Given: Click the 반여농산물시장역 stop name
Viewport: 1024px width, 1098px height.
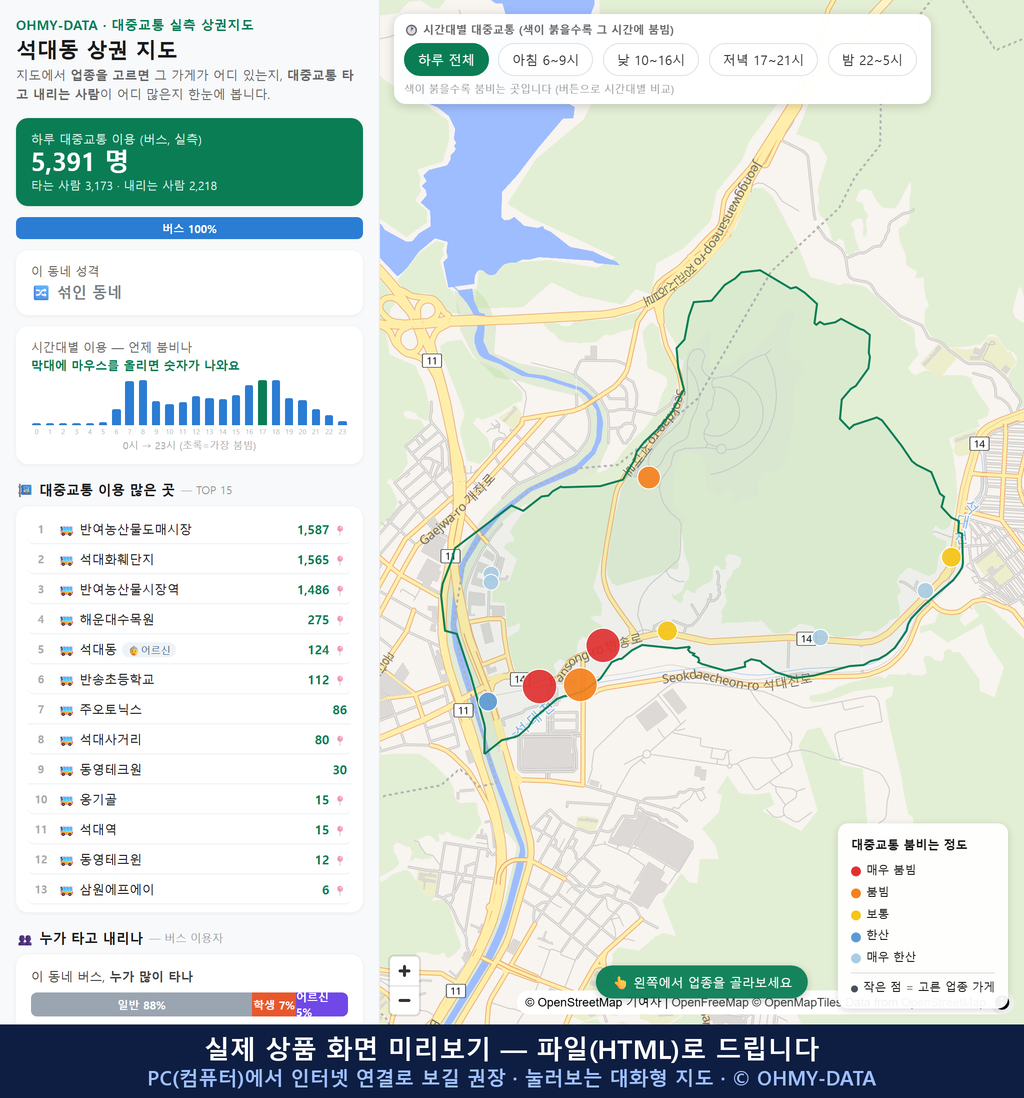Looking at the screenshot, I should click(x=130, y=590).
